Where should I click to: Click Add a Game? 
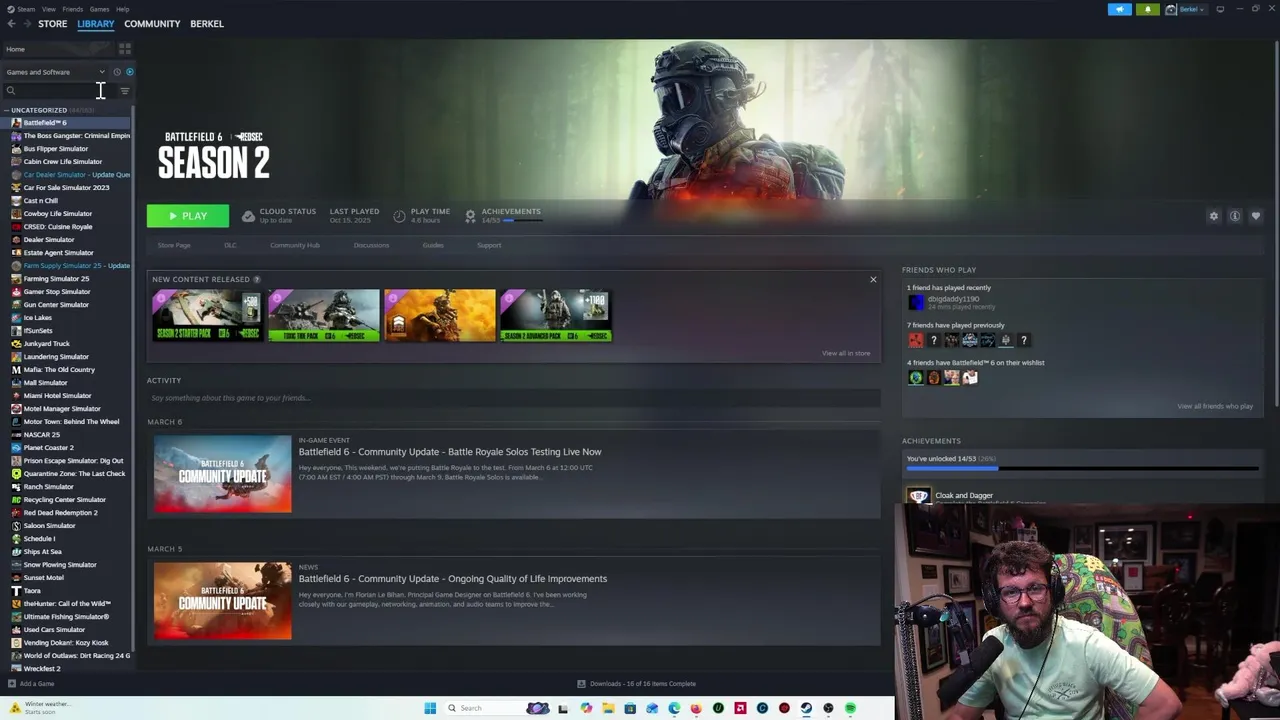[30, 684]
